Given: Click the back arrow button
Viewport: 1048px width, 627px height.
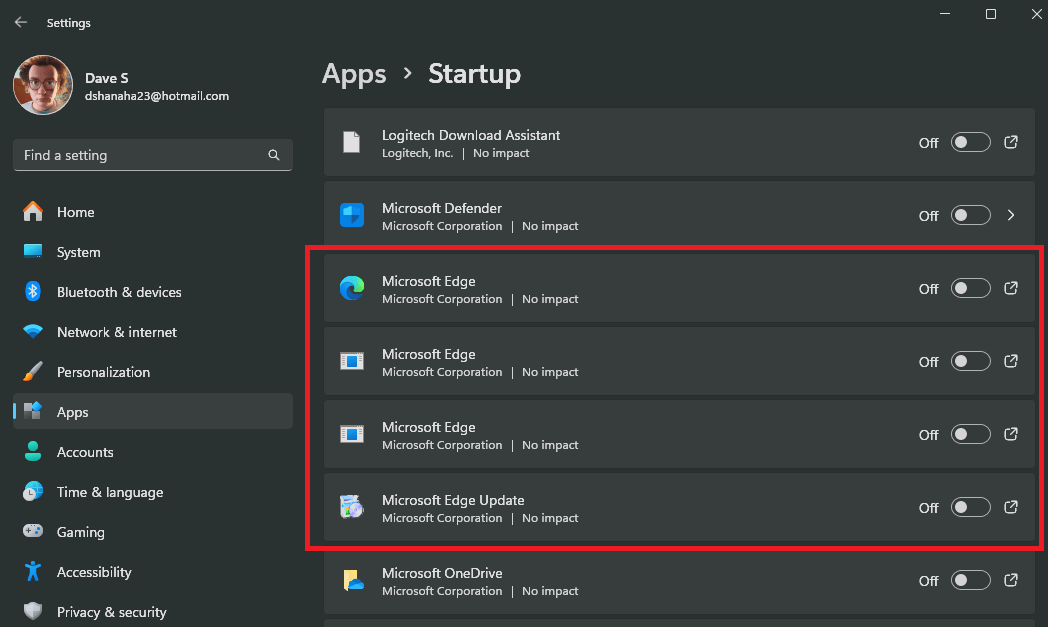Looking at the screenshot, I should pyautogui.click(x=20, y=22).
